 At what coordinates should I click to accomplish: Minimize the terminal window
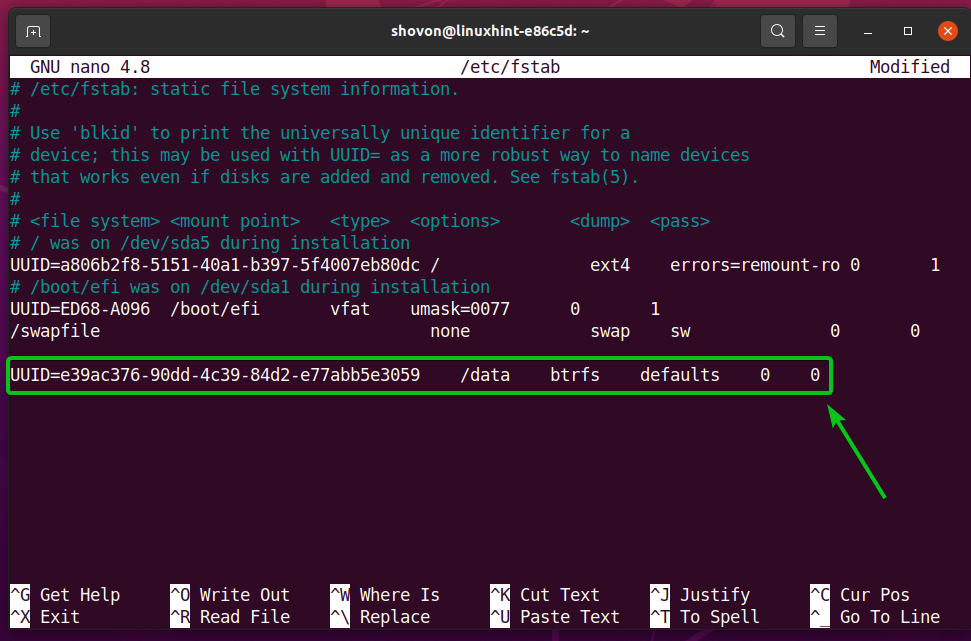(867, 31)
